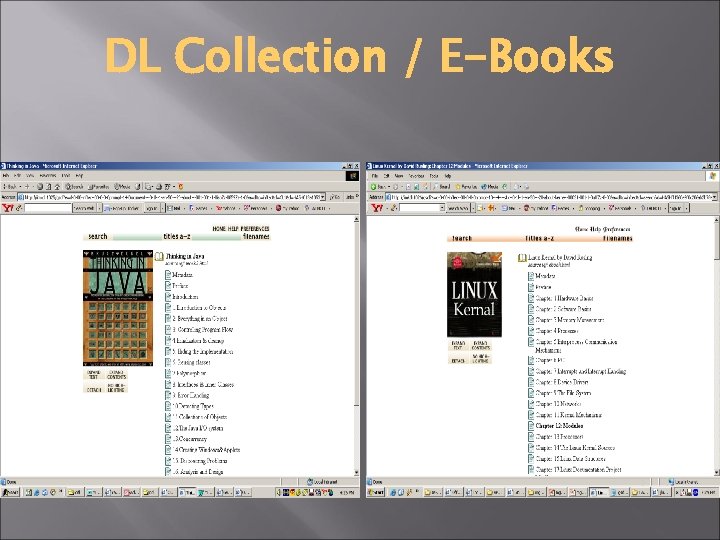The image size is (720, 540).
Task: Open Favorites menu in Thinking in Java window
Action: tap(48, 176)
